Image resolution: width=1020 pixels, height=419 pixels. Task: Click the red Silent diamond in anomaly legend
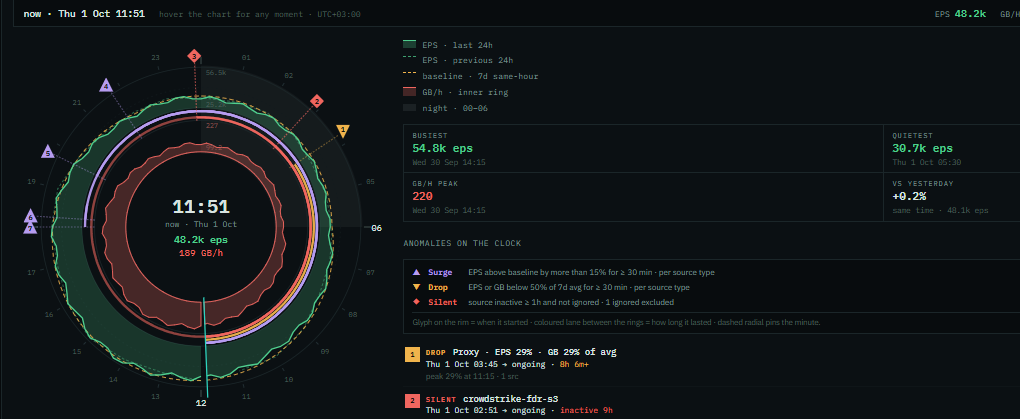point(416,302)
